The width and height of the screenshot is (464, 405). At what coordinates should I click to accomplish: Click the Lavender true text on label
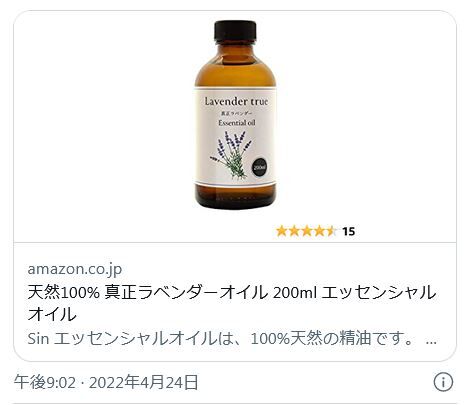pyautogui.click(x=236, y=101)
